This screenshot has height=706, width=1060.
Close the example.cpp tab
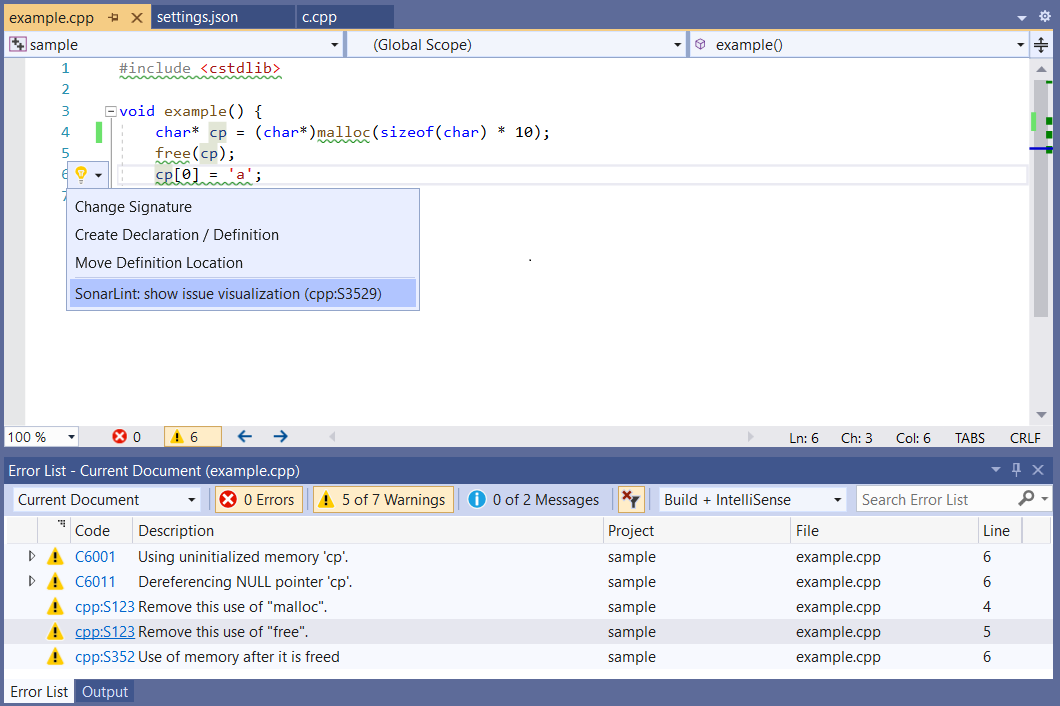pos(137,18)
